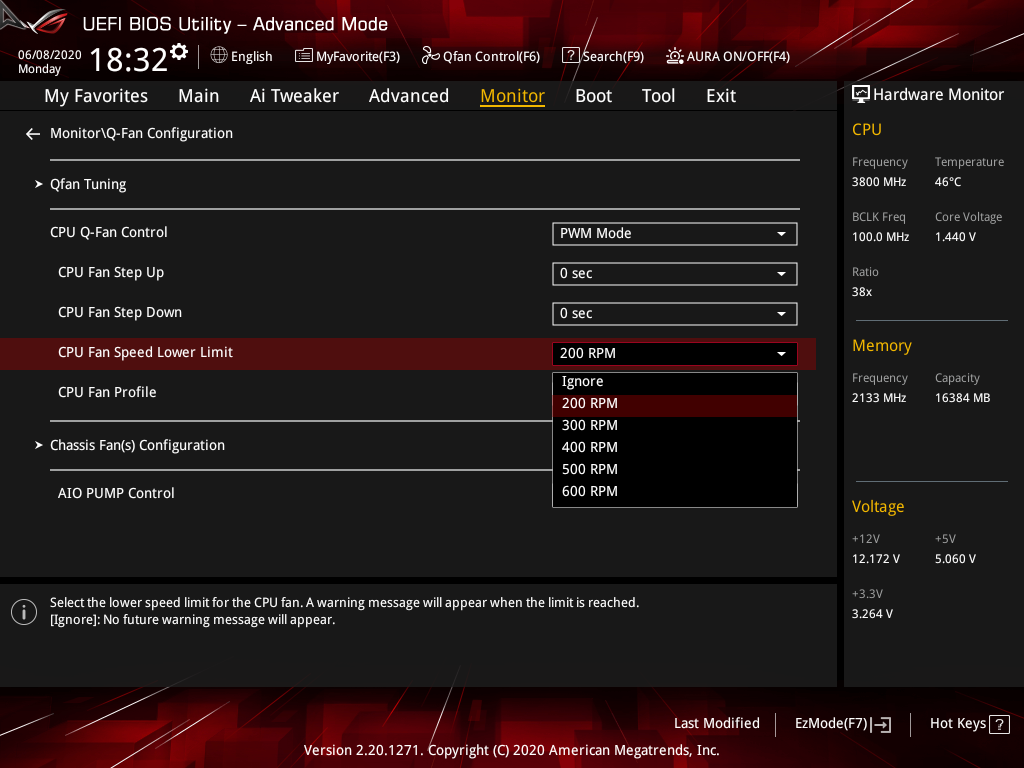Choose 200 RPM in the dropdown list
Viewport: 1024px width, 768px height.
[675, 404]
